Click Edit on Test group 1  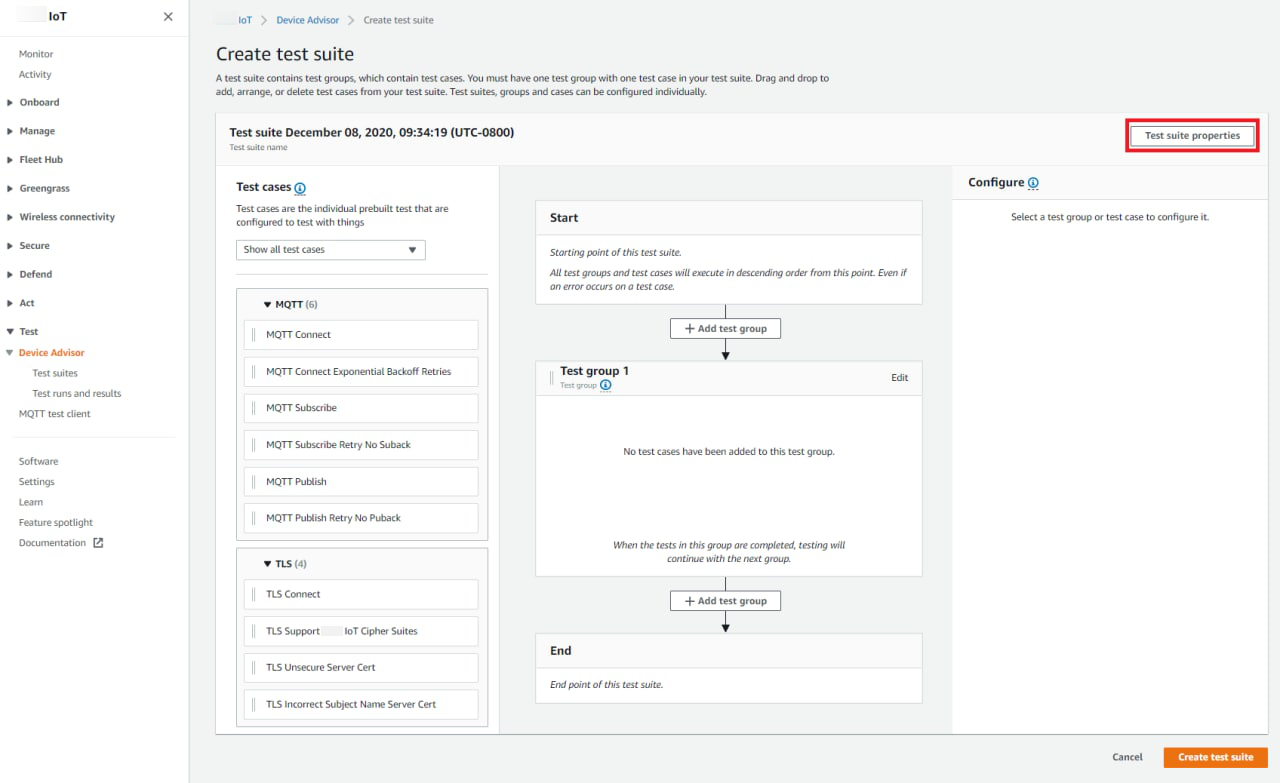[x=899, y=378]
